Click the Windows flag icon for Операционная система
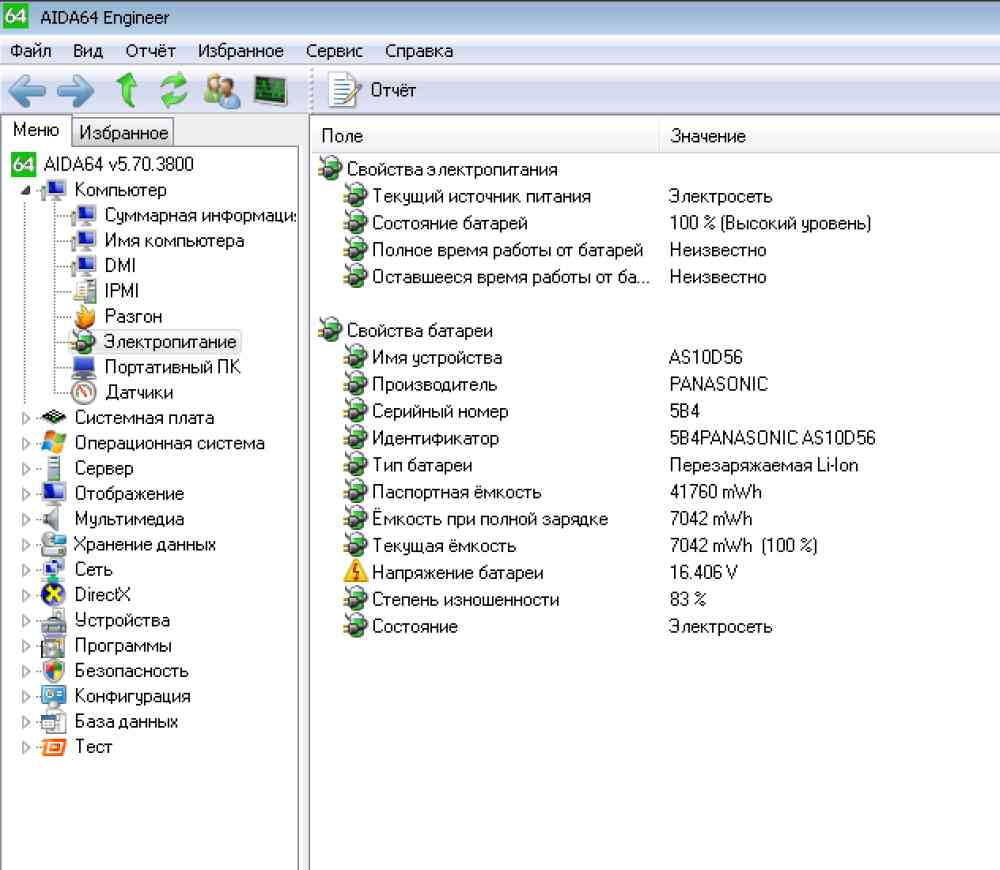 (53, 443)
